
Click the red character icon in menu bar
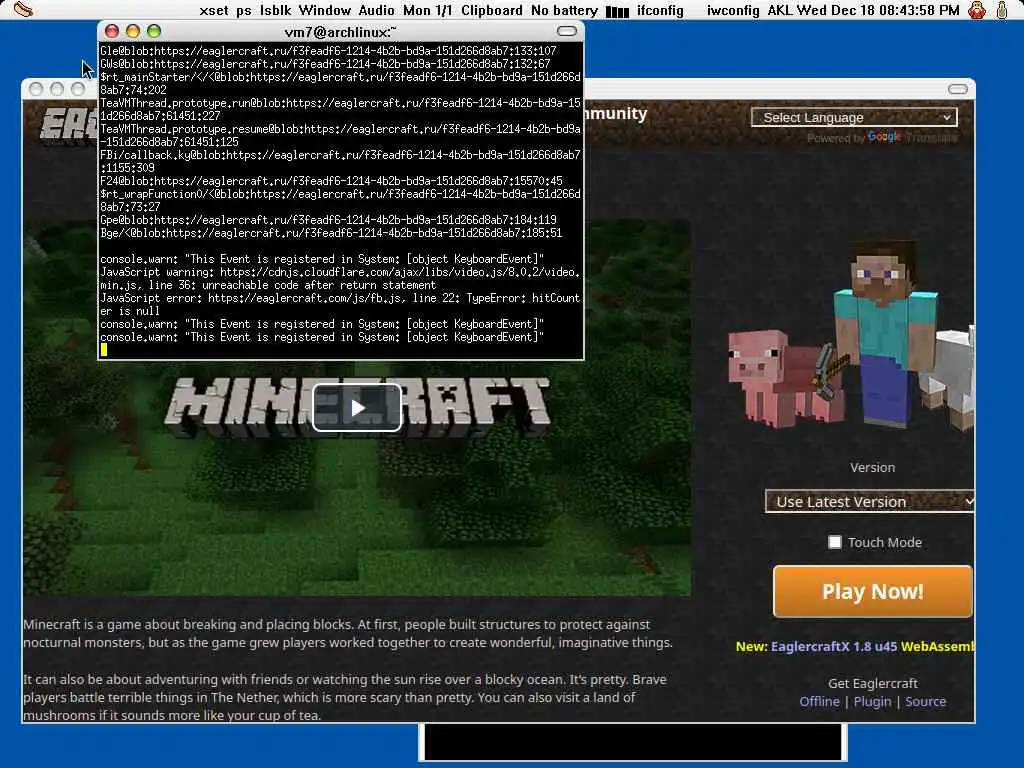tap(977, 10)
